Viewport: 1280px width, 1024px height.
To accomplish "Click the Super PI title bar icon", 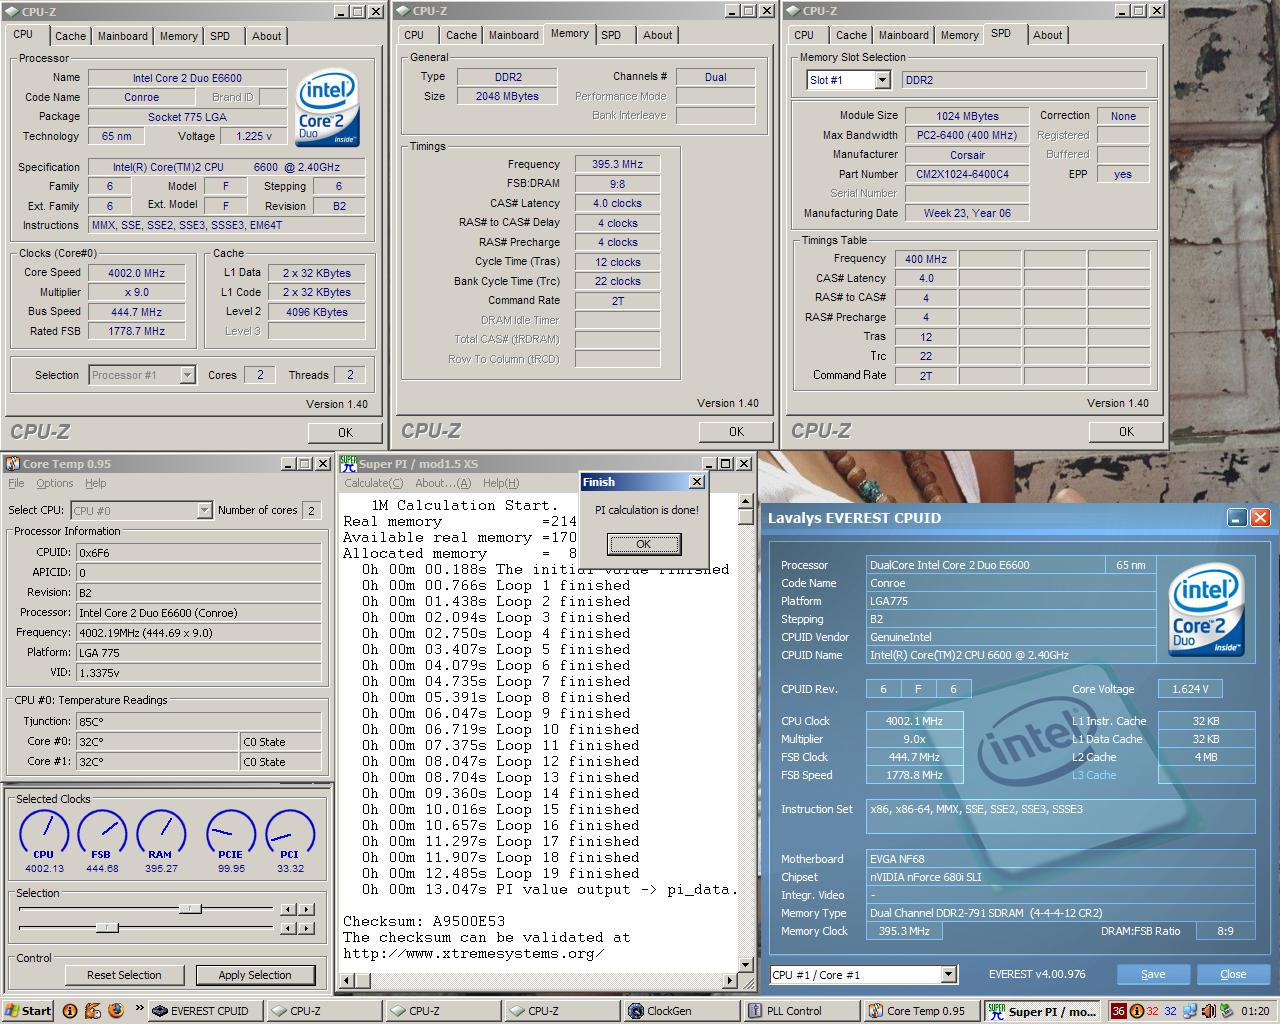I will [348, 464].
